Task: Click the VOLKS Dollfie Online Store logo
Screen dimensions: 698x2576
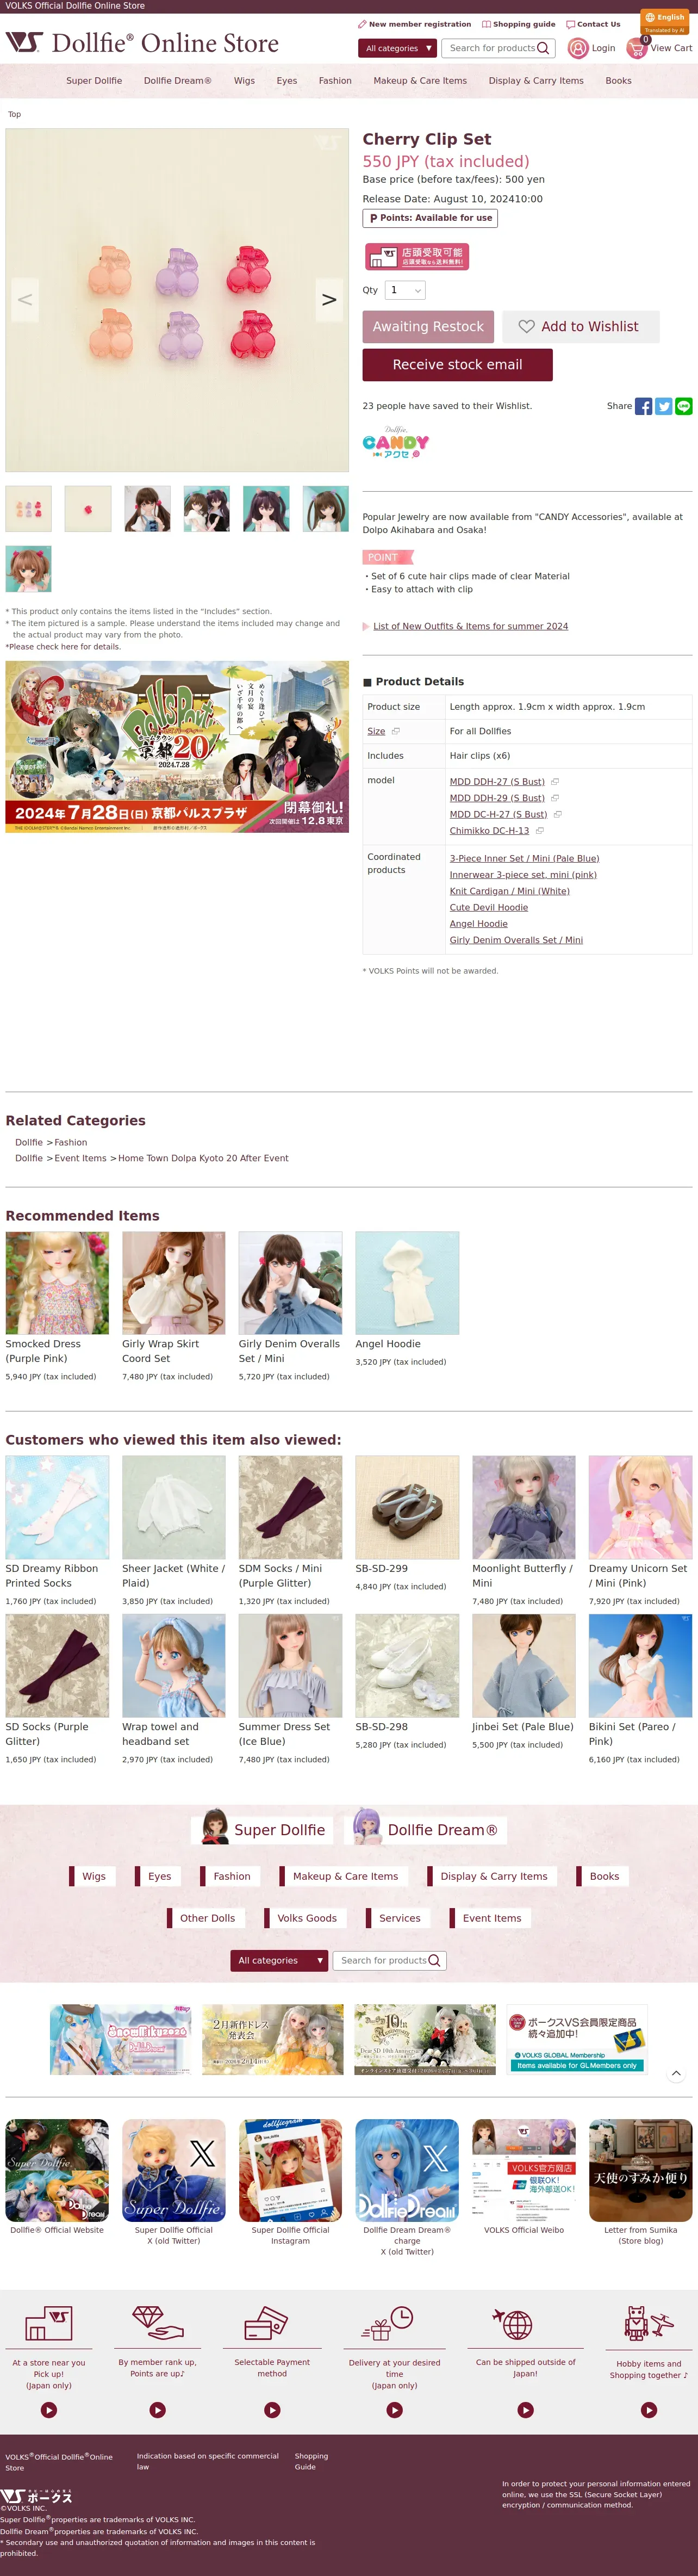Action: (x=142, y=43)
